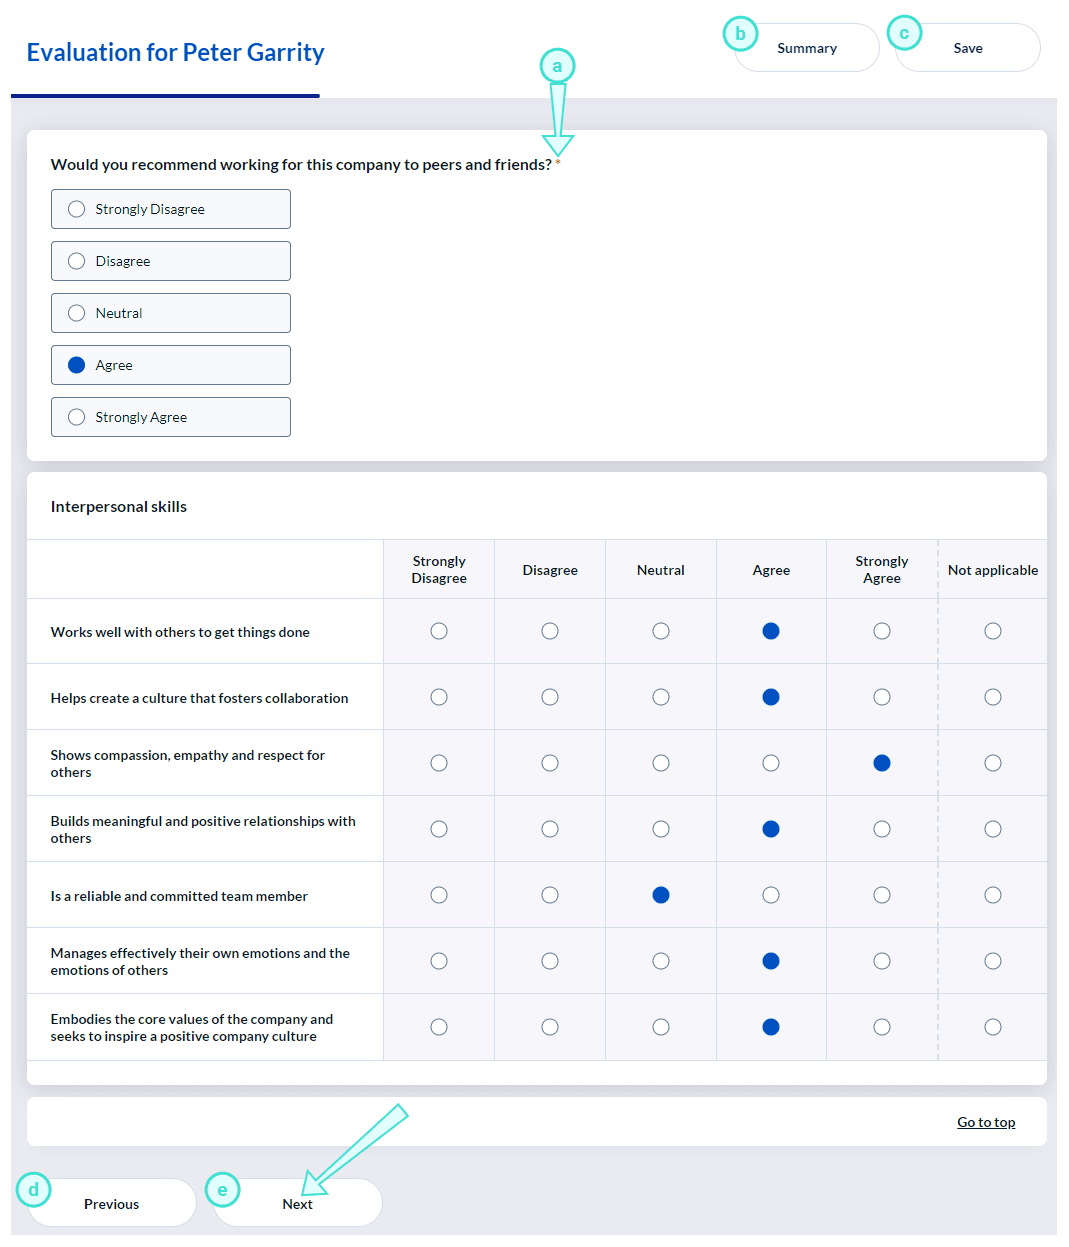Pick Neutral for recommending the company

click(x=77, y=313)
